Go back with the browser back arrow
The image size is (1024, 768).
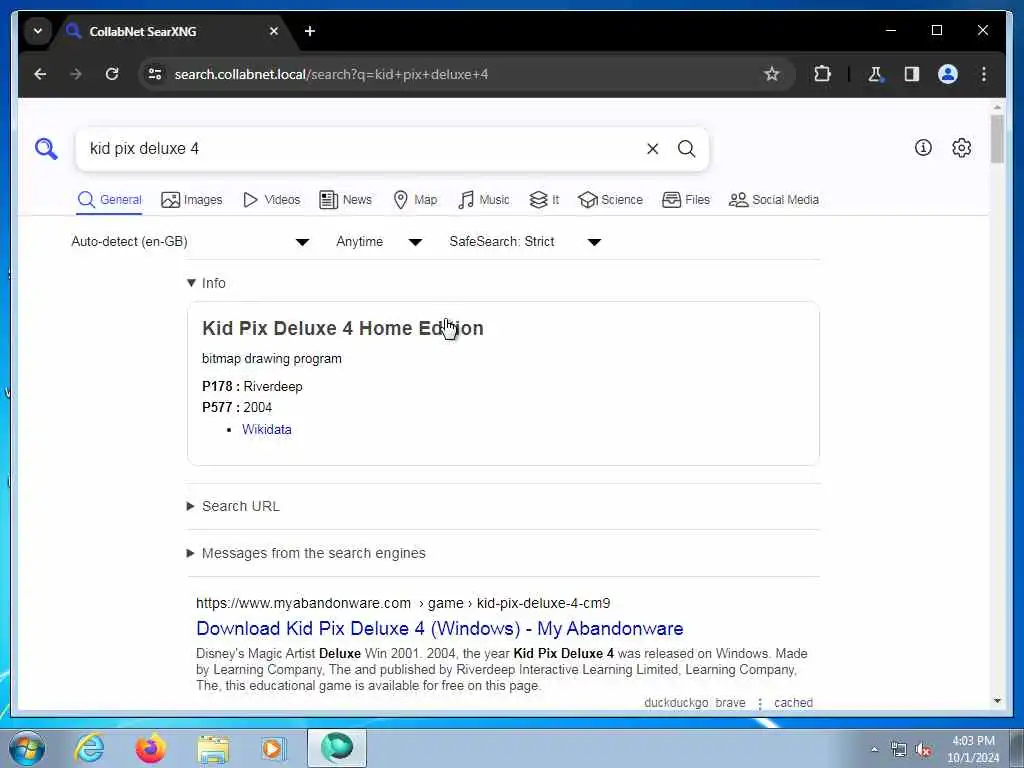click(x=40, y=74)
